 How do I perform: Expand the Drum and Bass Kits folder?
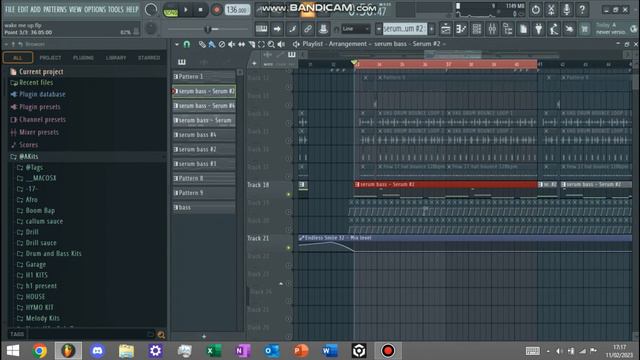coord(53,253)
